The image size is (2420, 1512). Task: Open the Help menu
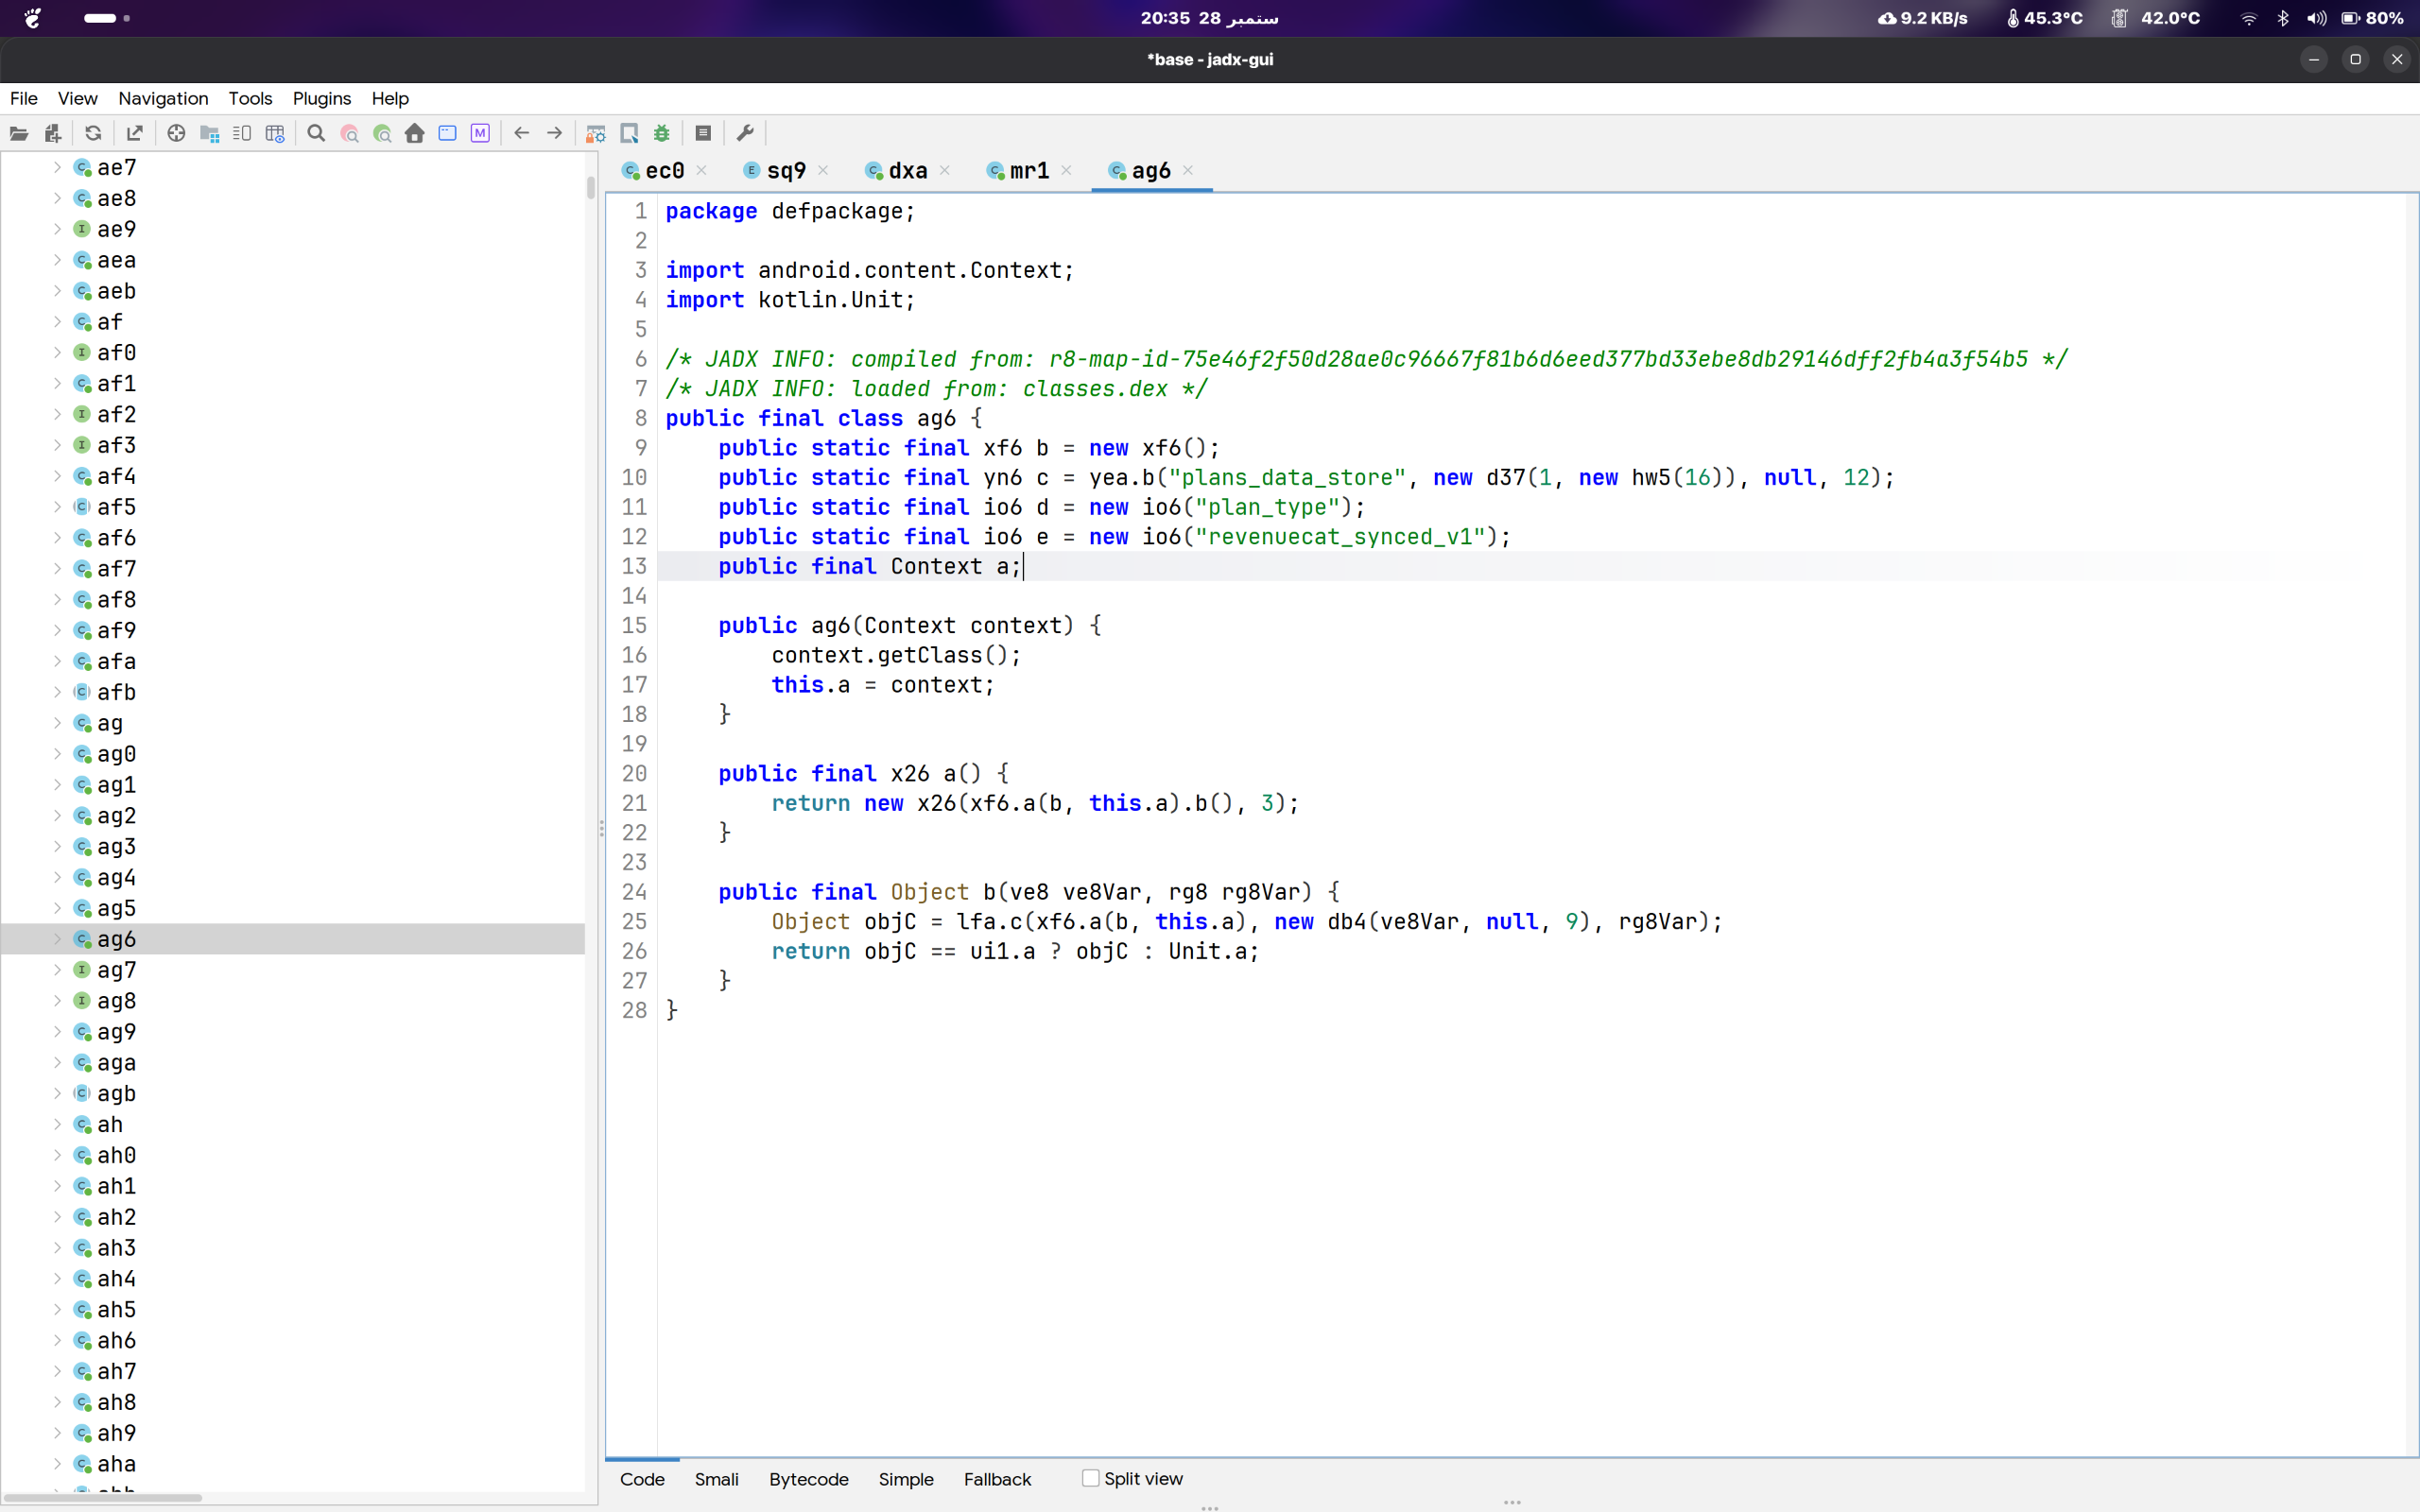(390, 98)
